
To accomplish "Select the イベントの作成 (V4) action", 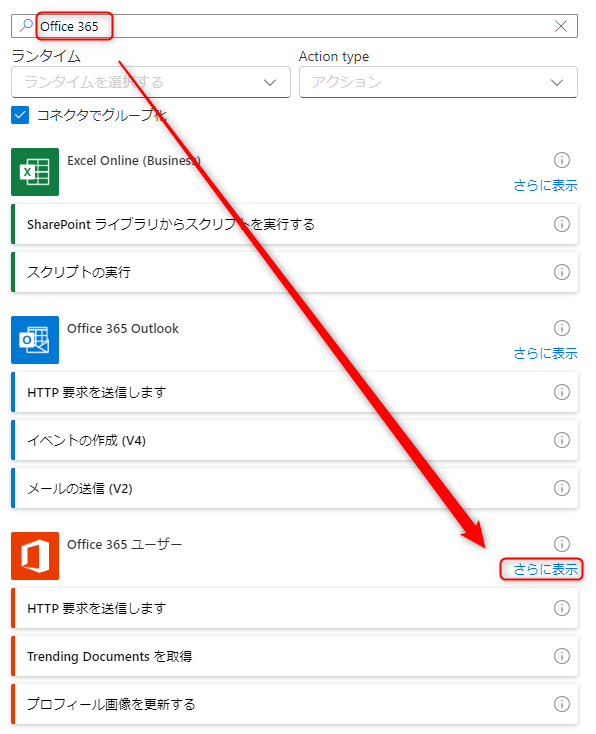I will tap(294, 440).
